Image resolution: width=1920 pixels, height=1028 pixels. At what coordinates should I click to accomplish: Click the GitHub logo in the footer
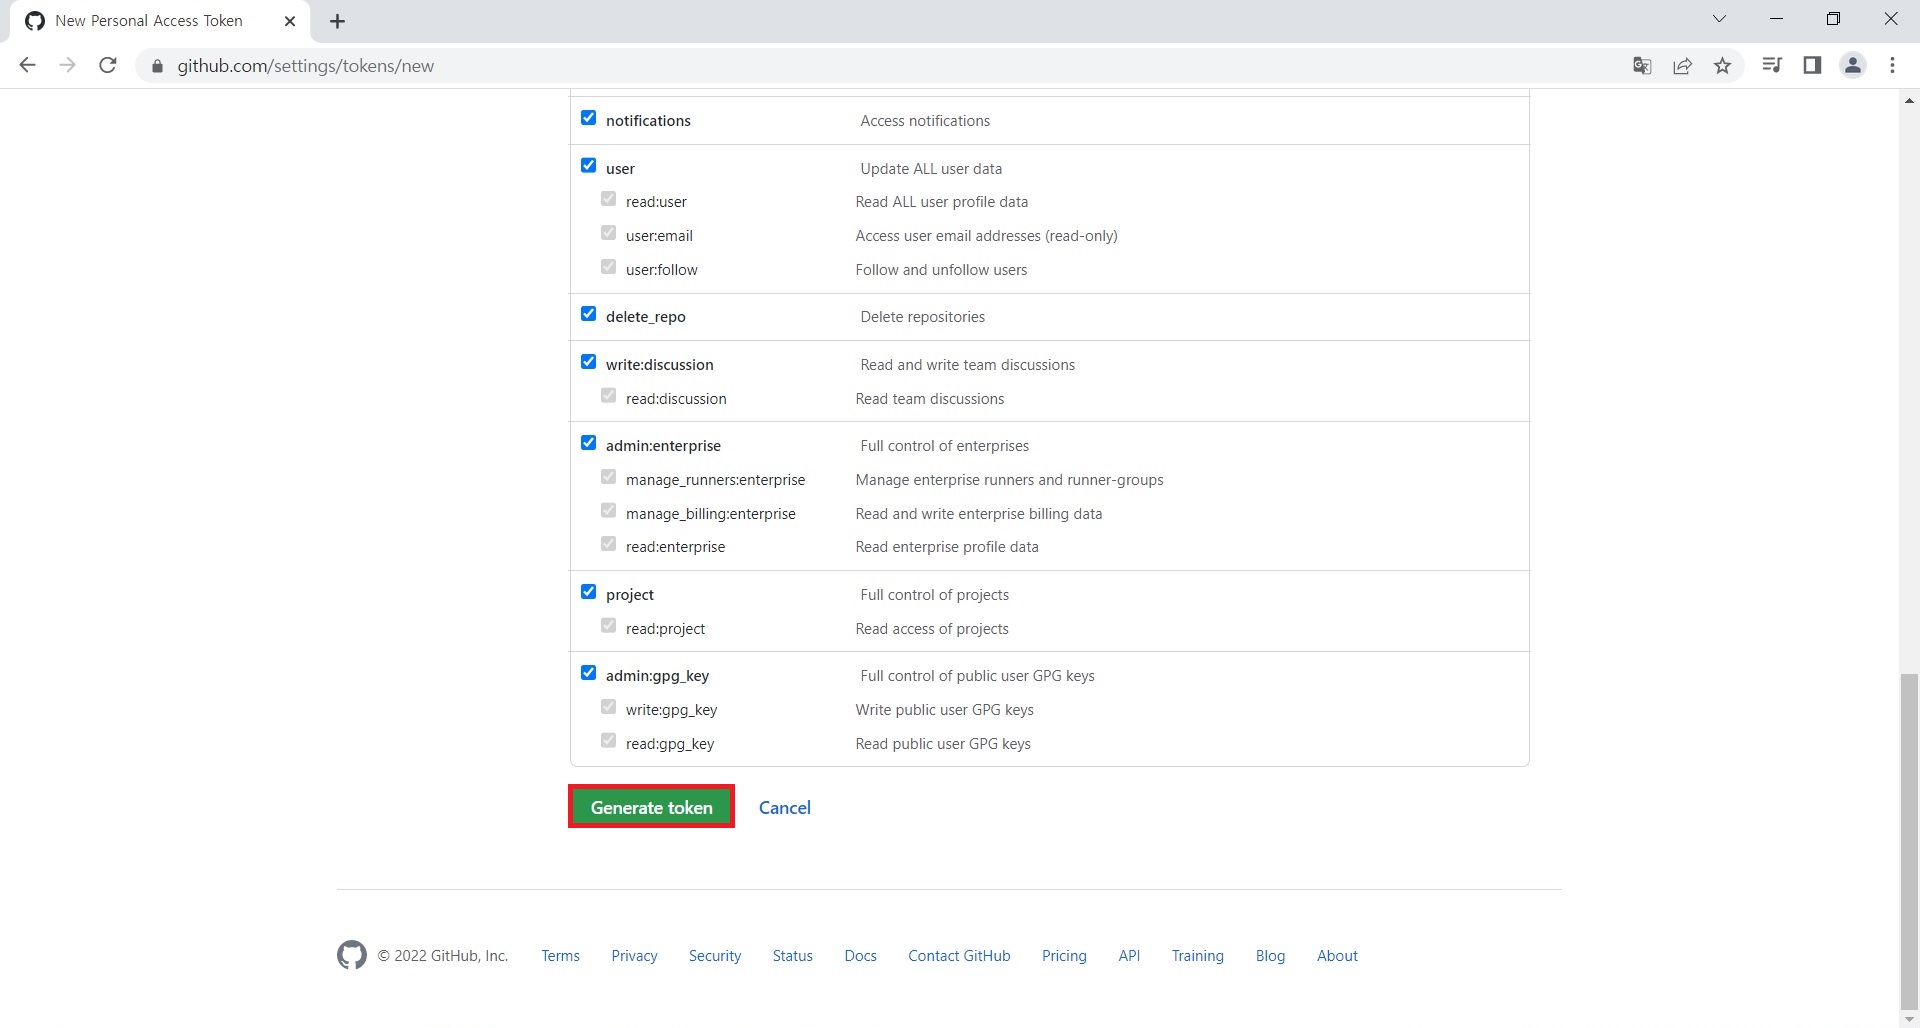352,955
